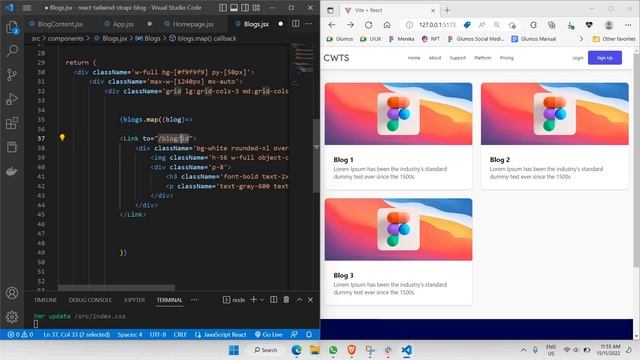This screenshot has height=360, width=640.
Task: Click the Login link on webpage
Action: coord(578,58)
